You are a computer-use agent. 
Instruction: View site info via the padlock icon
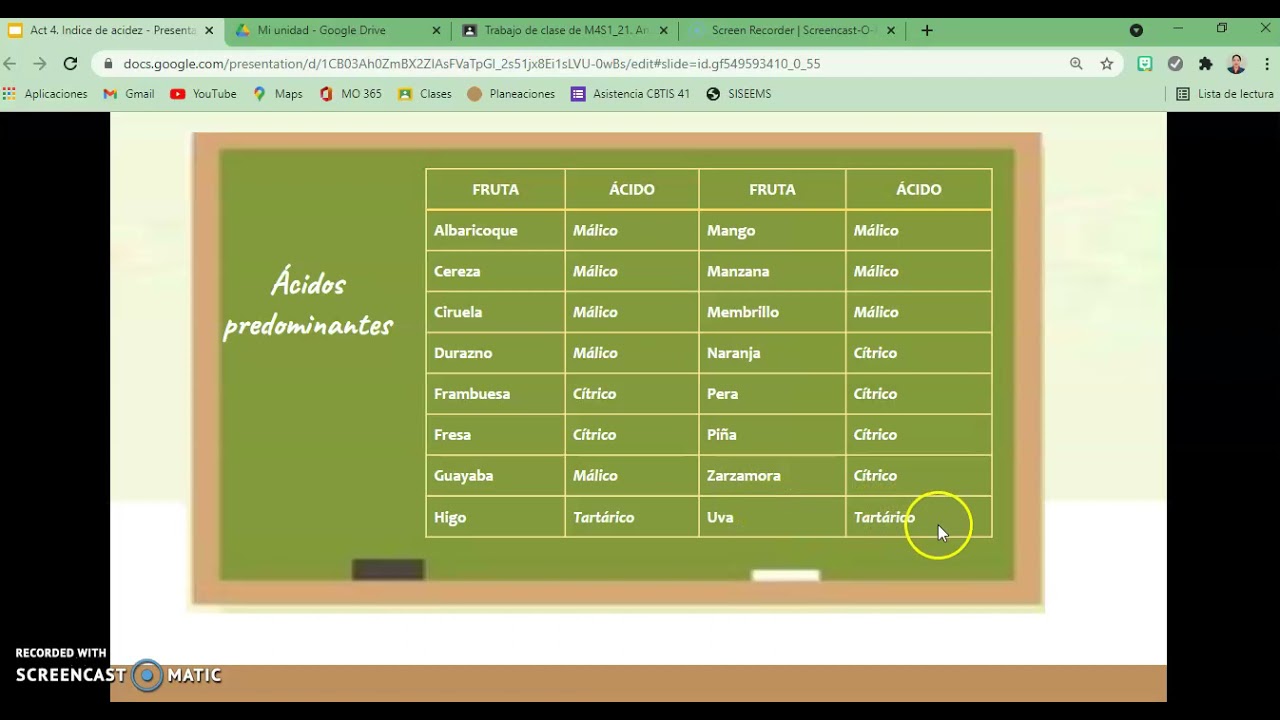(108, 63)
